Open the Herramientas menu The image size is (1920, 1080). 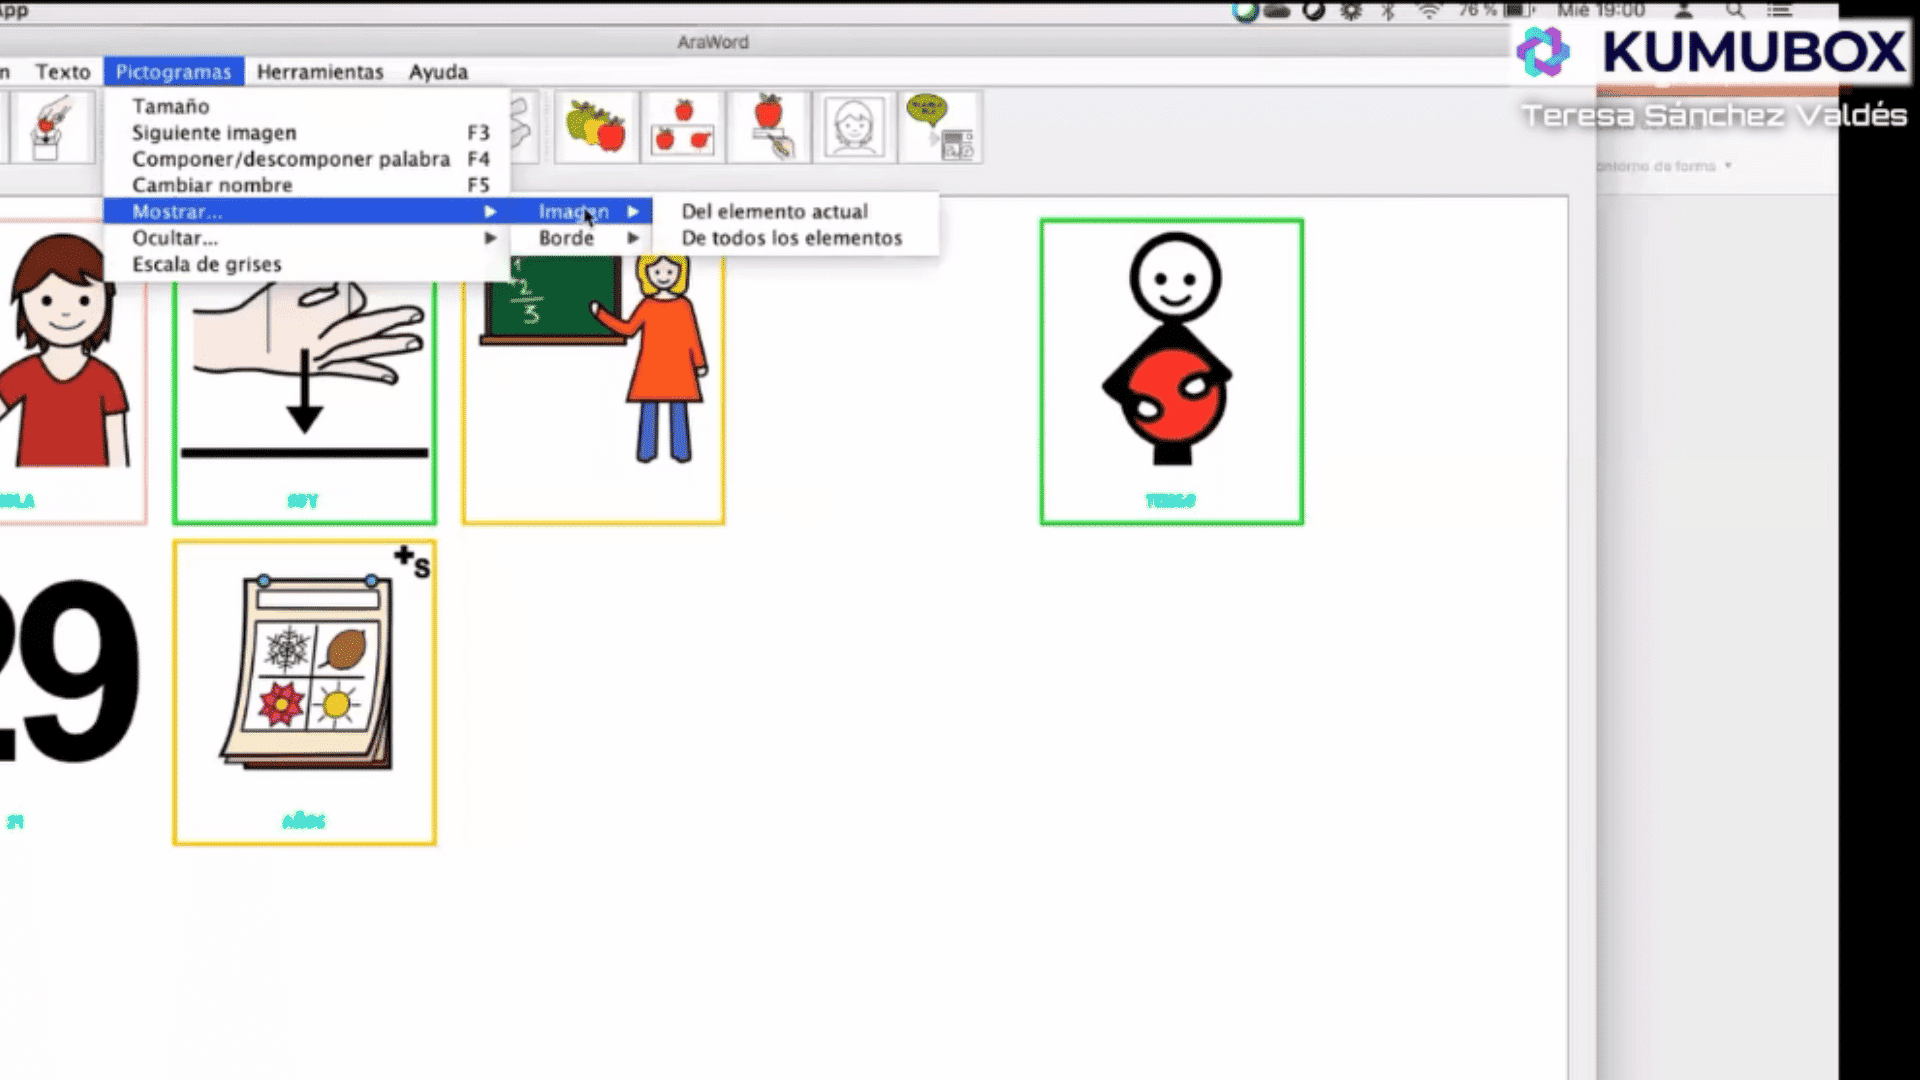coord(320,72)
